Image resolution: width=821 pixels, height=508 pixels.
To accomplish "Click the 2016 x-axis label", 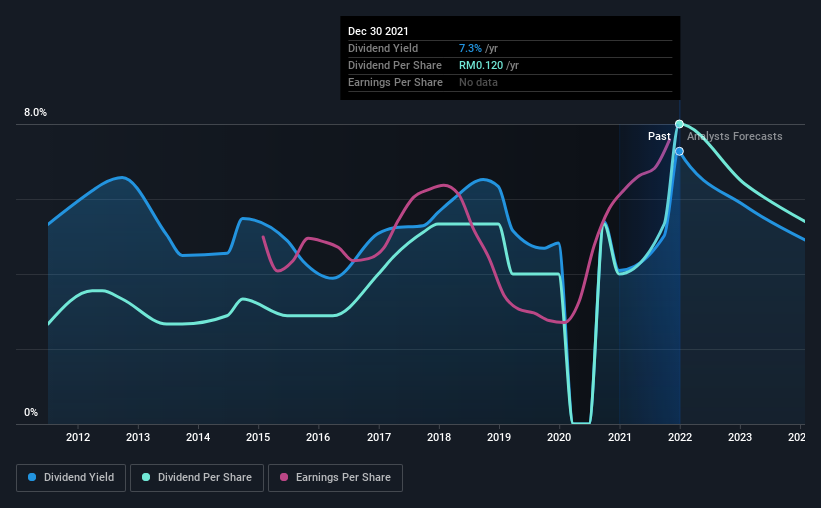I will click(x=318, y=437).
